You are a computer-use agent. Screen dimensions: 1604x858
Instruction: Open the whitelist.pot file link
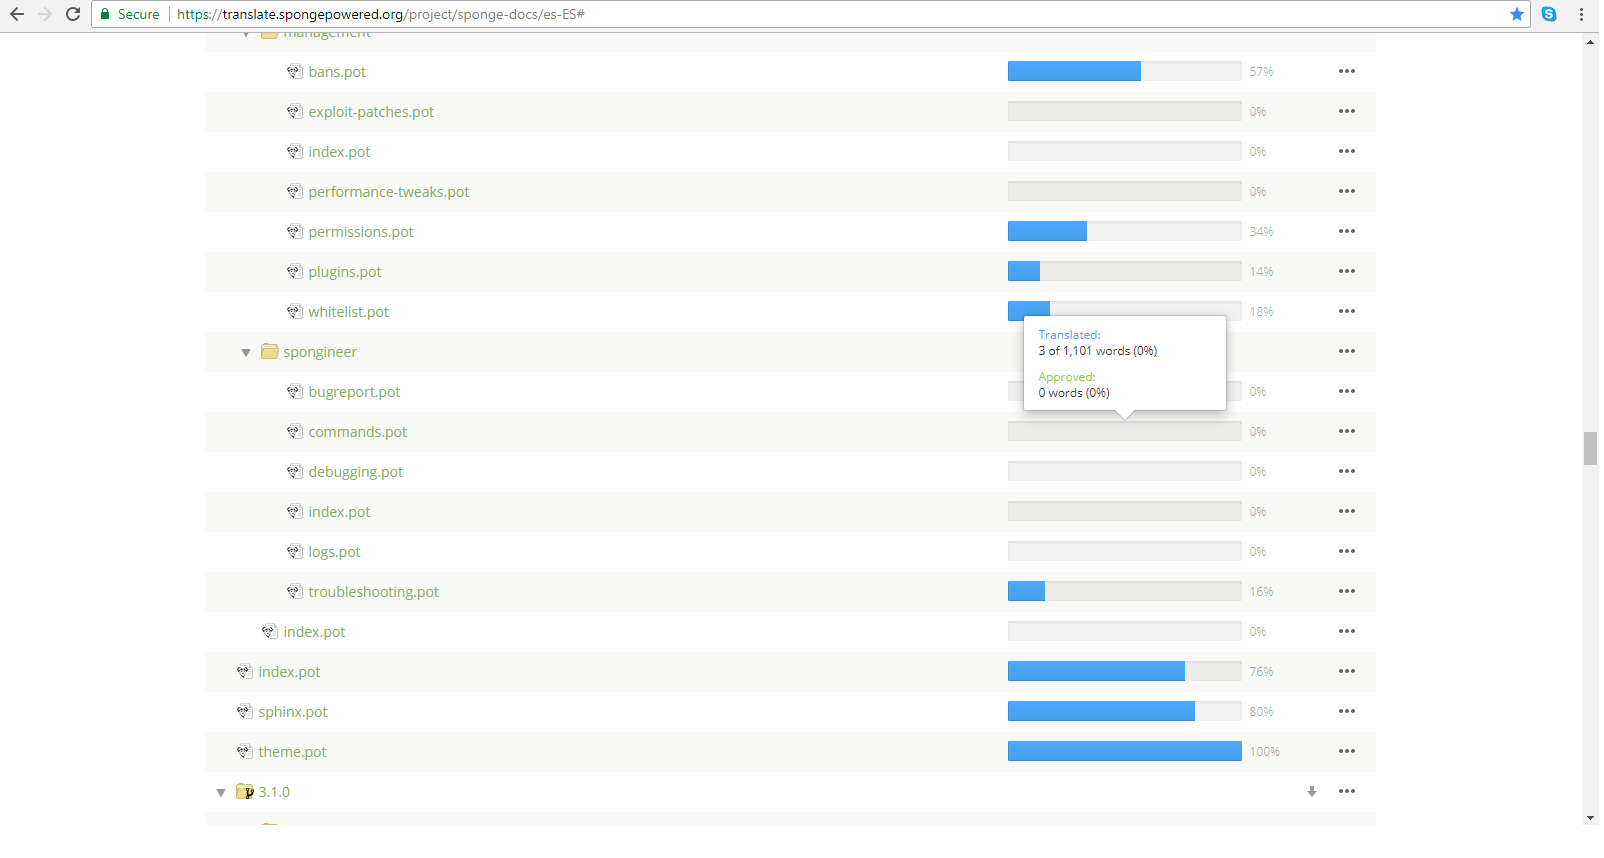click(348, 312)
